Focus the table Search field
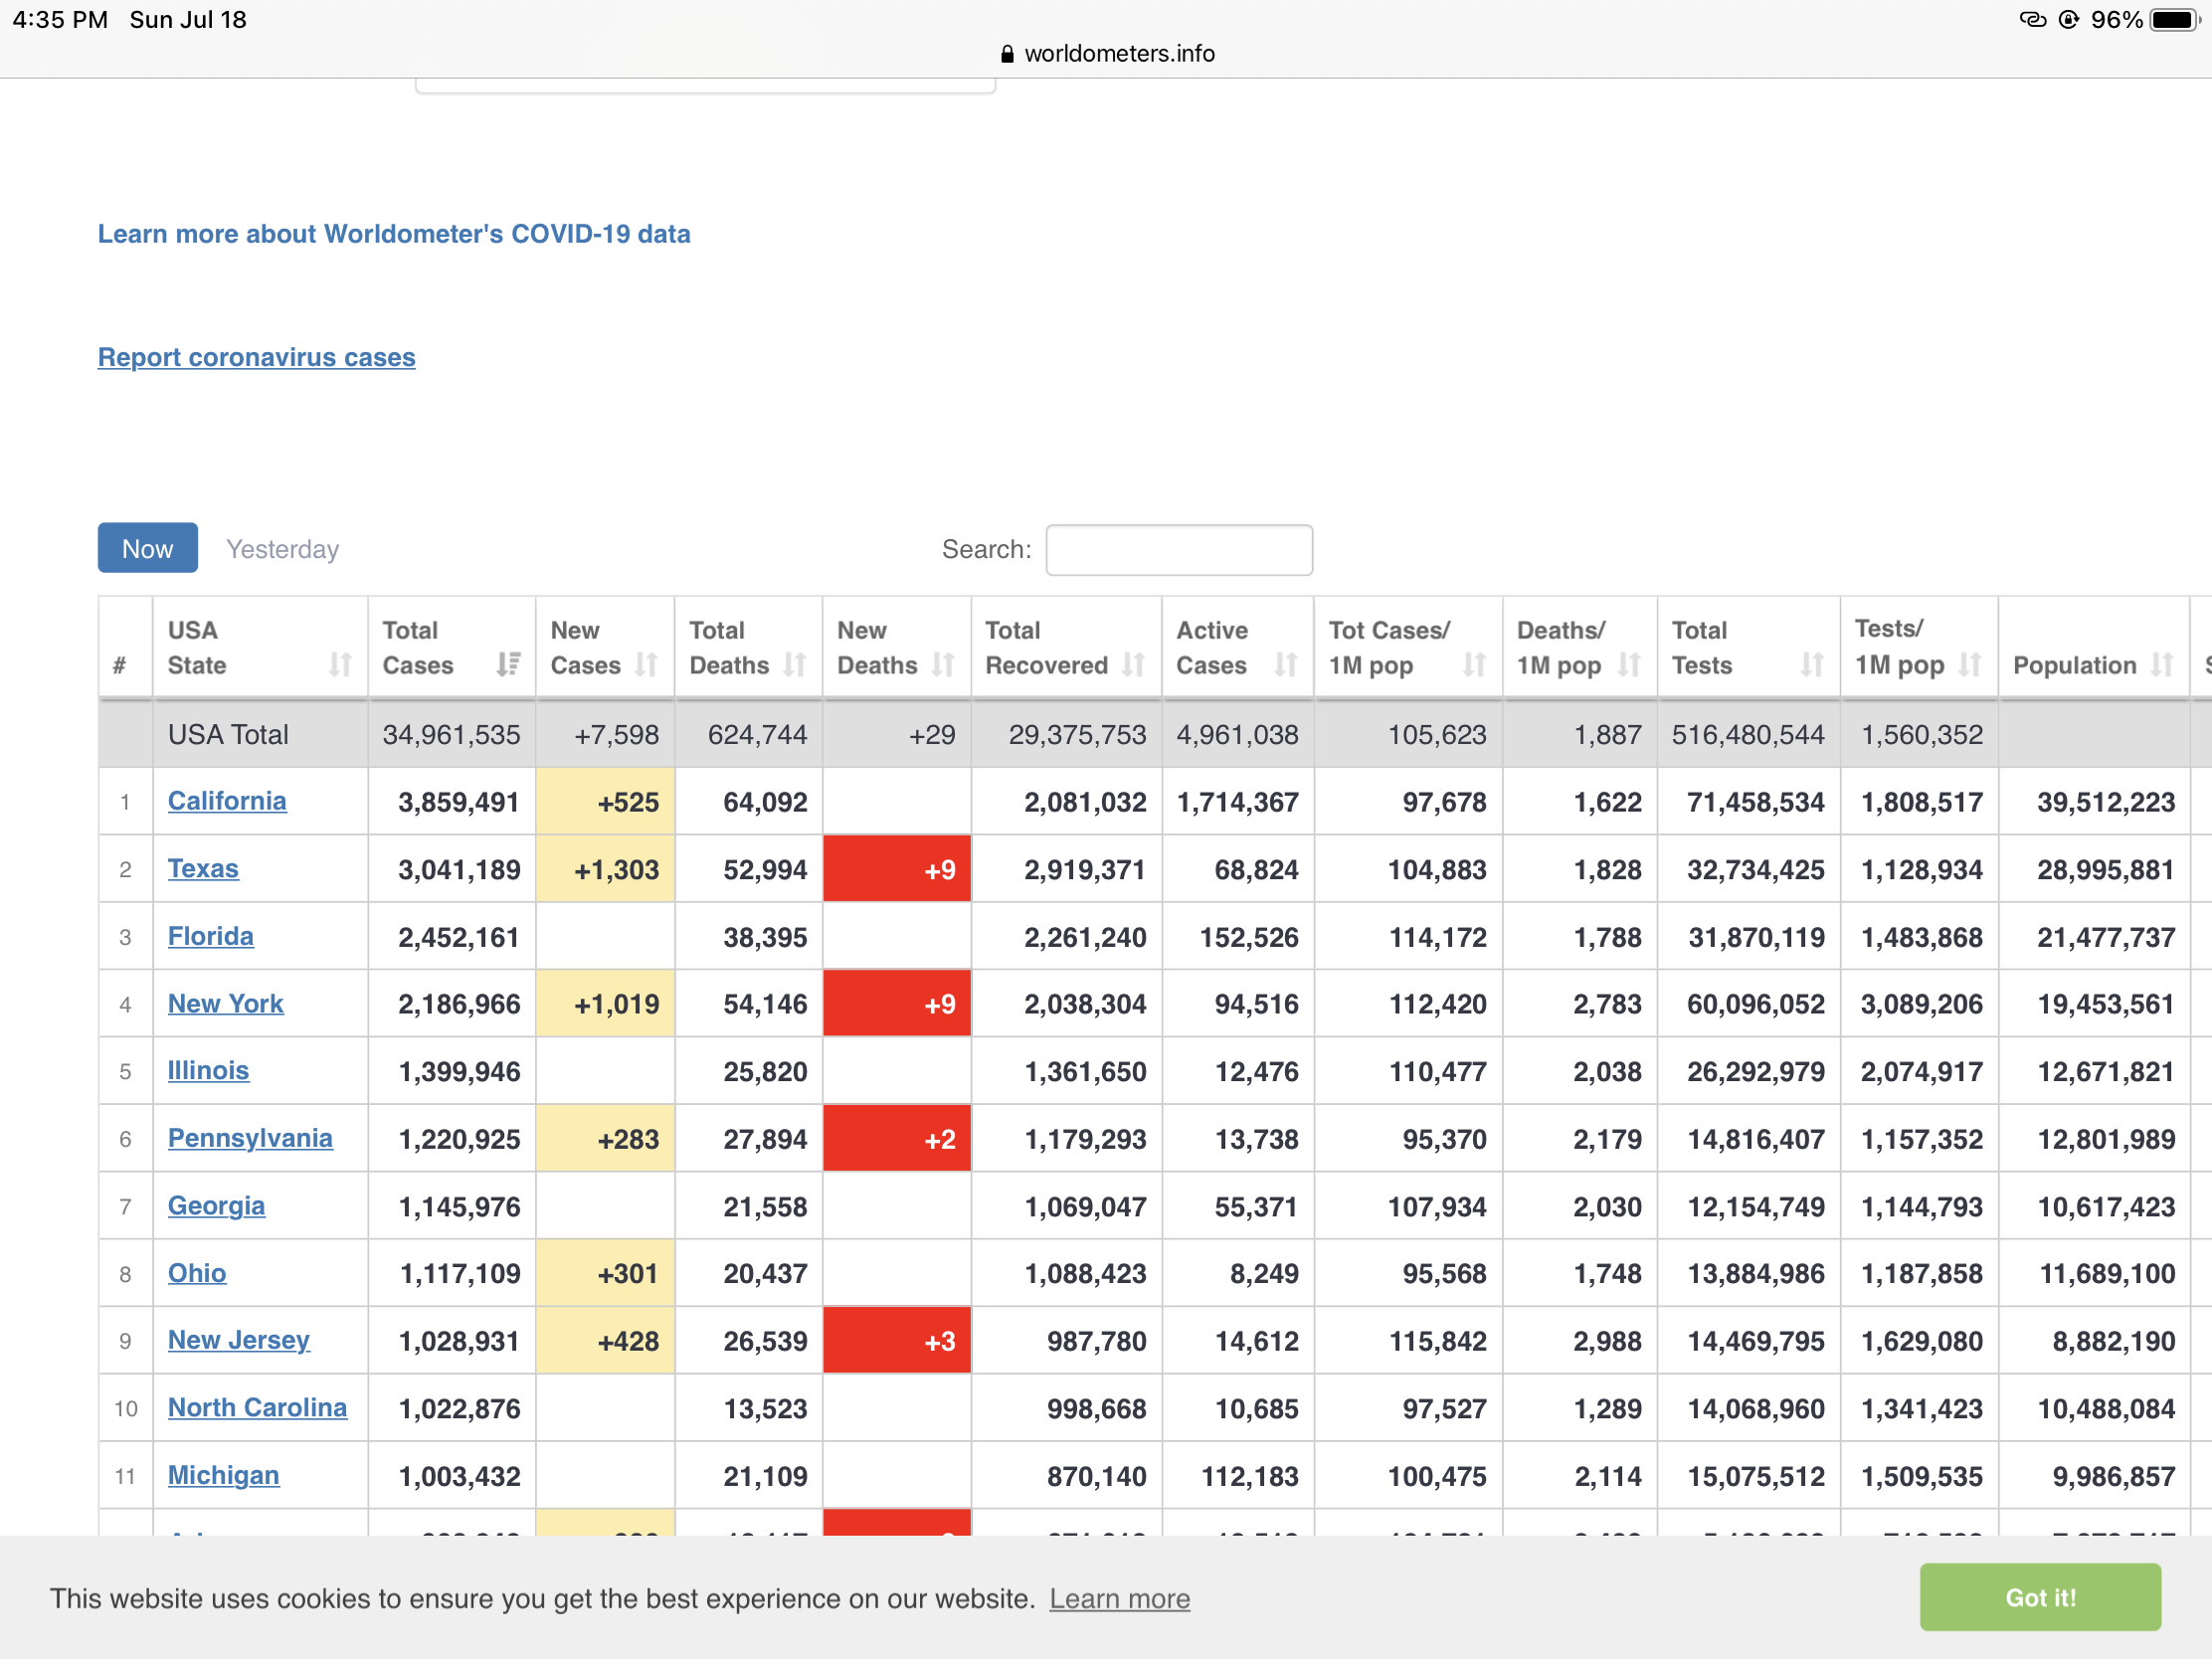2212x1659 pixels. 1179,550
